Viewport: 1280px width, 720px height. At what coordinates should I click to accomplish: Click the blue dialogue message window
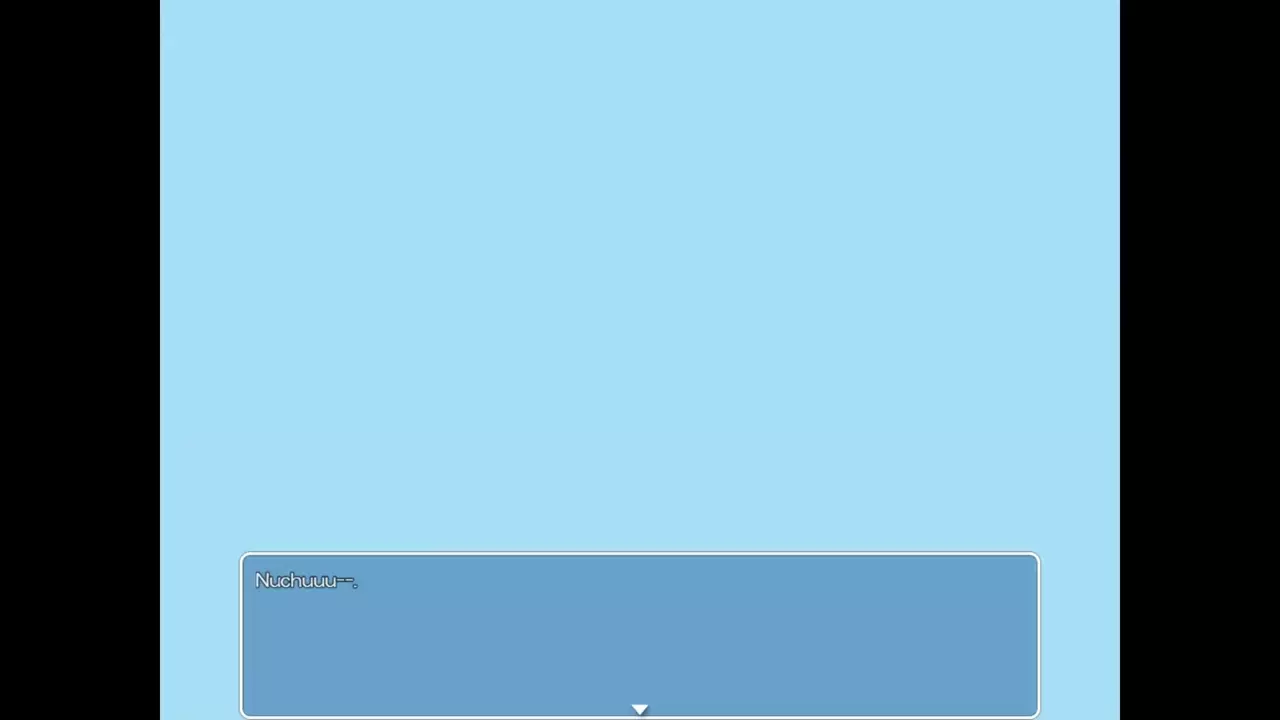[640, 635]
